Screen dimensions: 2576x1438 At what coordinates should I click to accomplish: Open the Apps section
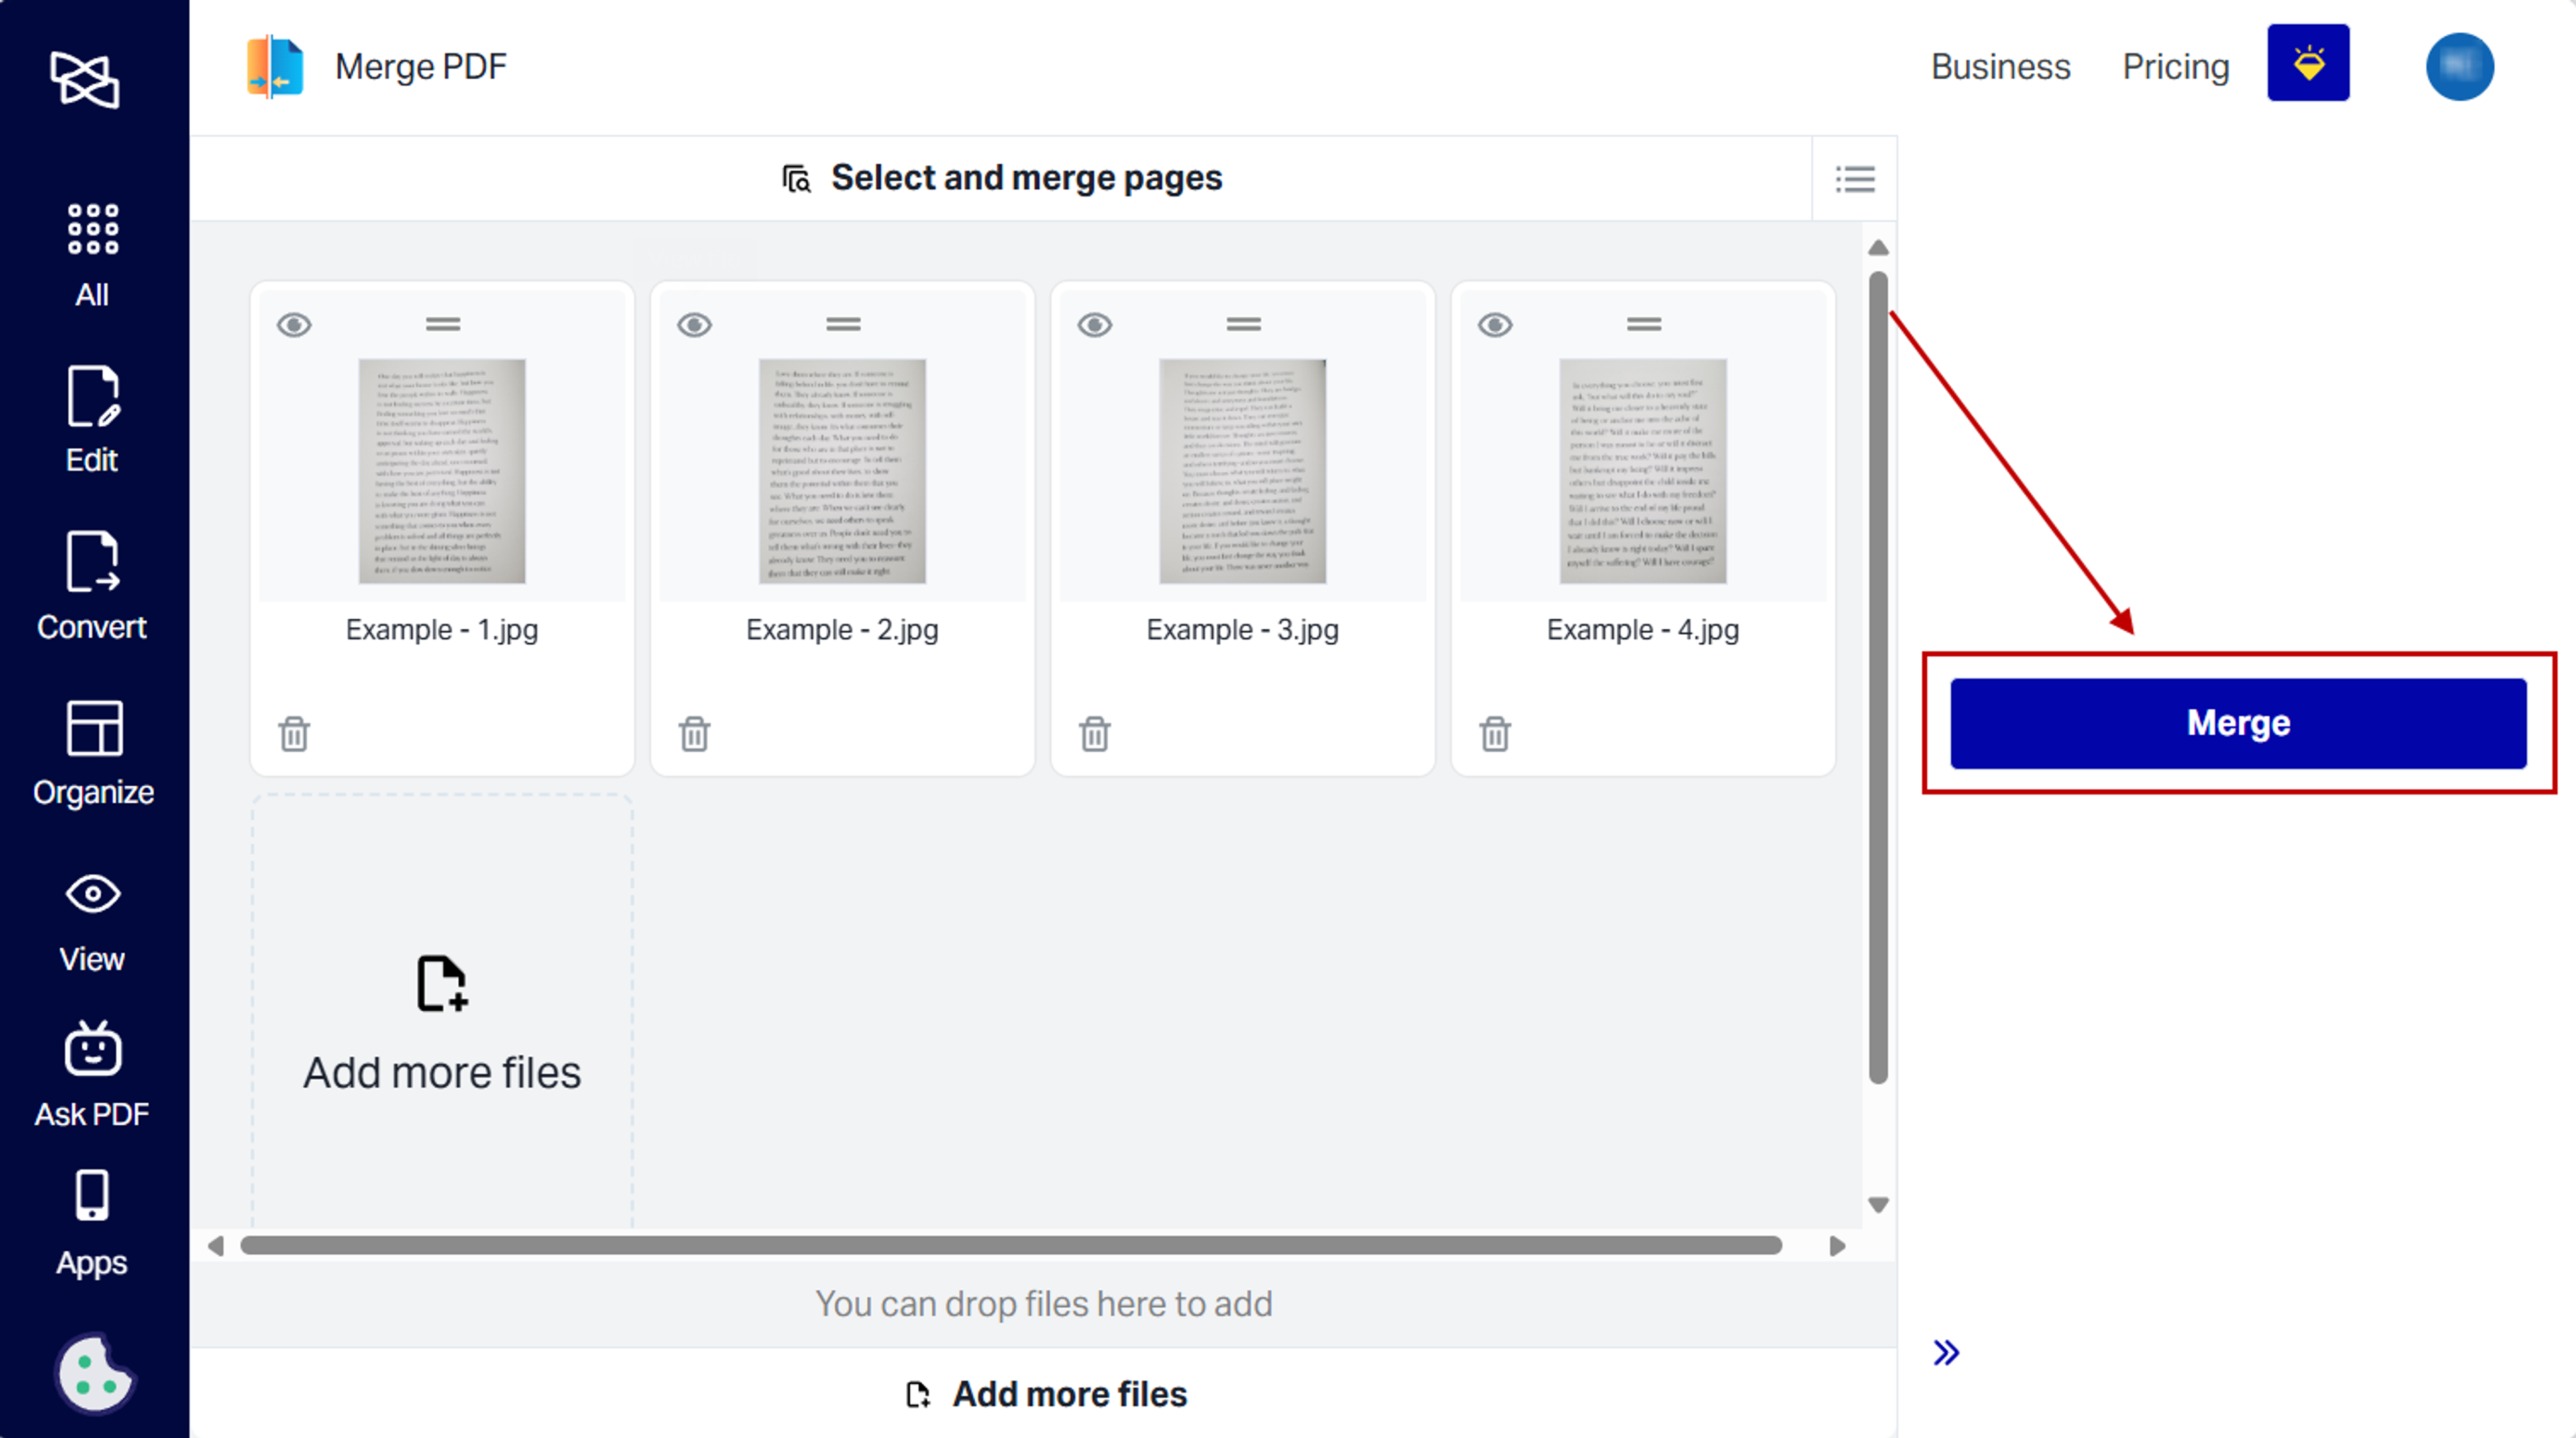pyautogui.click(x=92, y=1224)
